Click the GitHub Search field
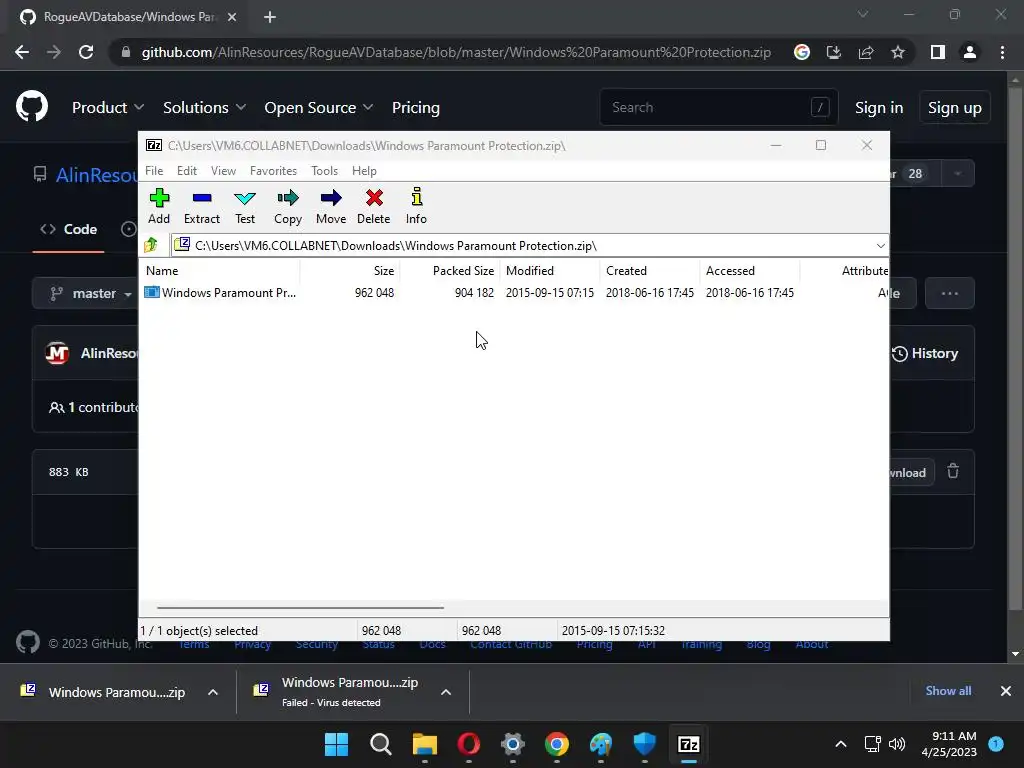Screen dimensions: 1024x768 718,107
